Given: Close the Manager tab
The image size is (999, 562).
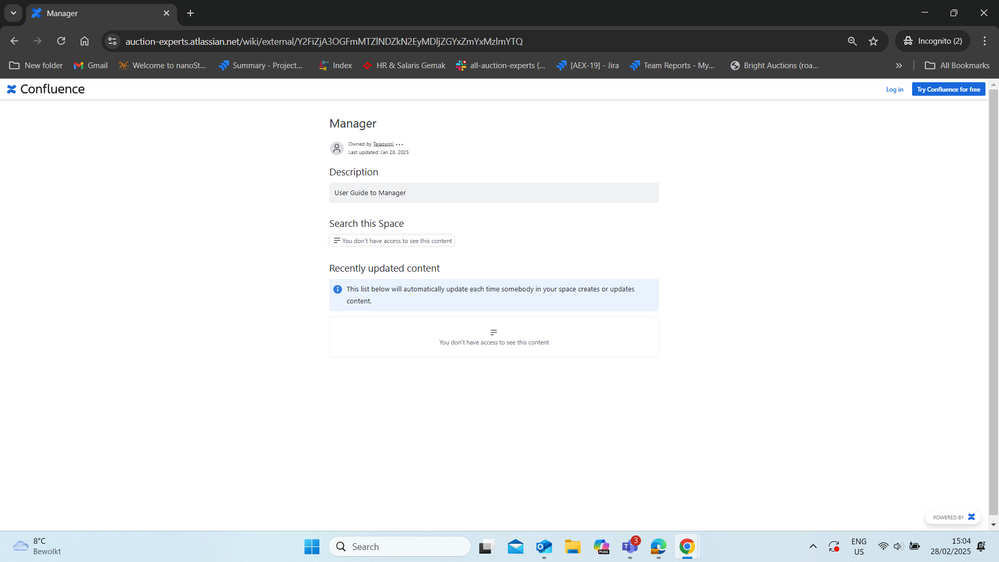Looking at the screenshot, I should pos(166,13).
